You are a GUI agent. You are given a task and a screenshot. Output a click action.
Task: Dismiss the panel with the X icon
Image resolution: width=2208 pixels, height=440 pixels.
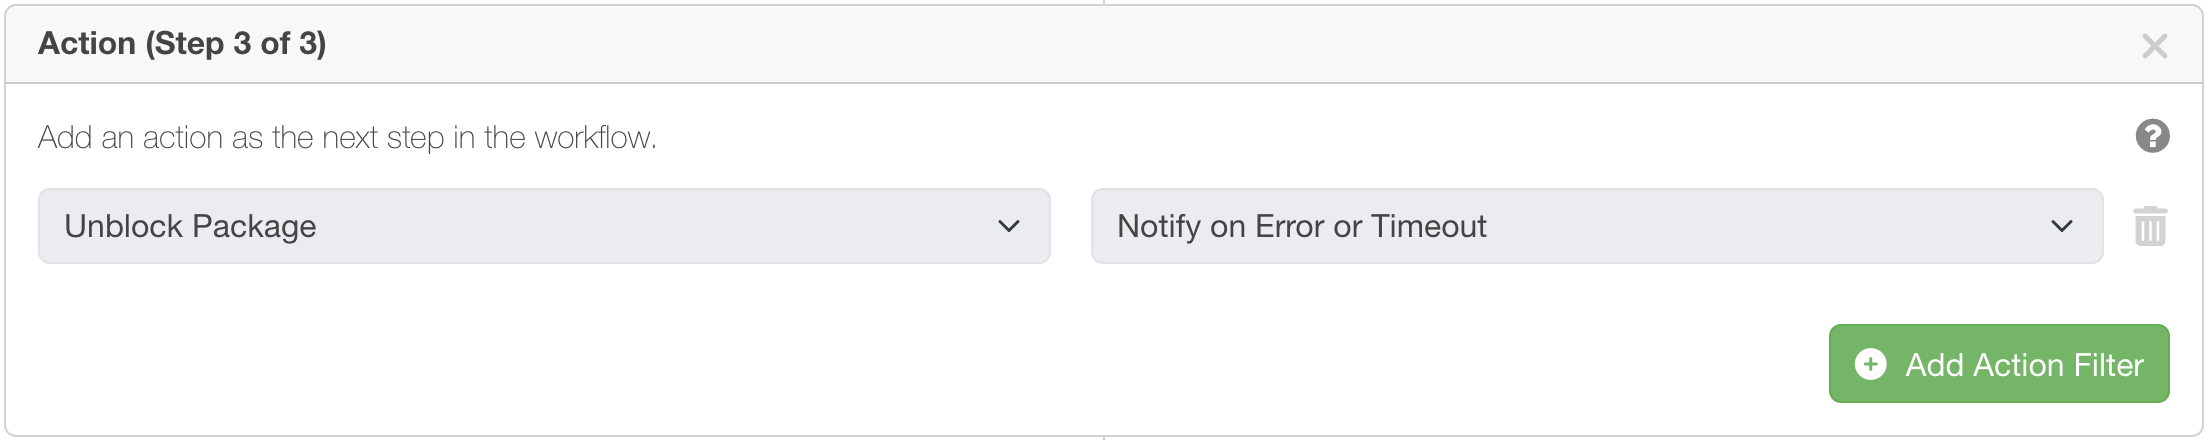click(2154, 46)
